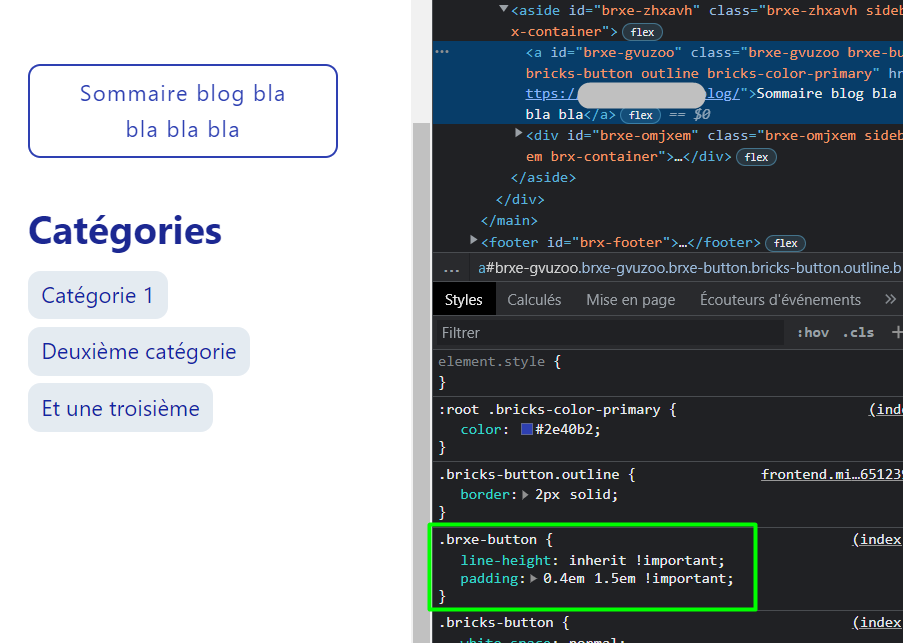
Task: Toggle the .cls class editor
Action: (858, 332)
